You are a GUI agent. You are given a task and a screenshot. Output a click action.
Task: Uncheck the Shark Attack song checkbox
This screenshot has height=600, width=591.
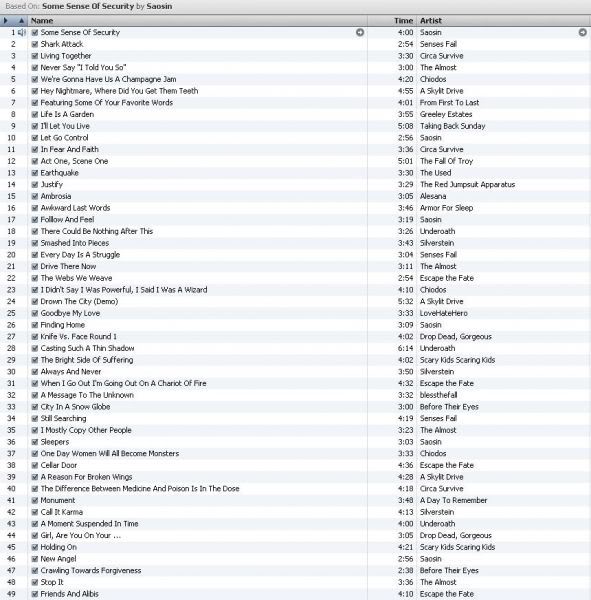coord(35,44)
